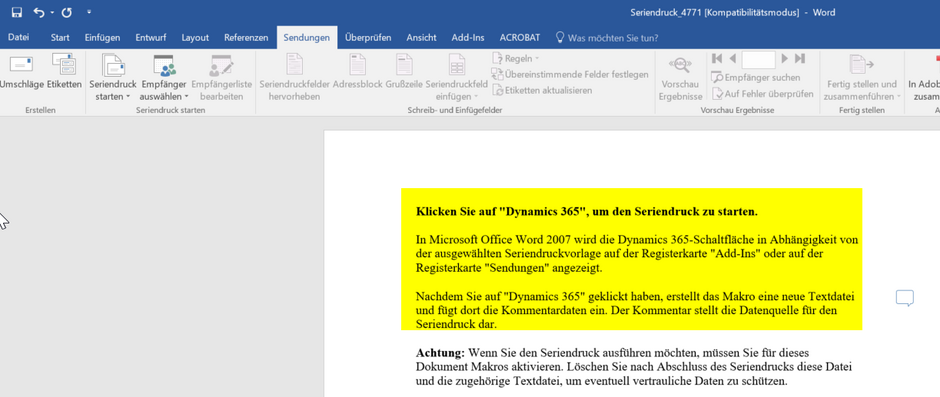Click the bold 'Klicken Sie auf "Dynamics 365"' heading
Screen dimensions: 940x397
click(x=586, y=212)
